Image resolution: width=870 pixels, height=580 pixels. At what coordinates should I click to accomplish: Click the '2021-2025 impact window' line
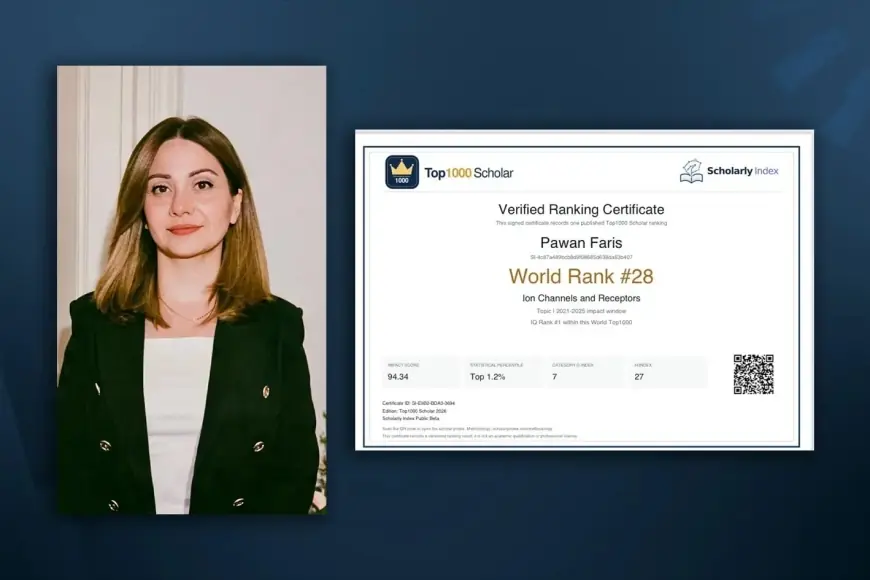click(x=581, y=311)
